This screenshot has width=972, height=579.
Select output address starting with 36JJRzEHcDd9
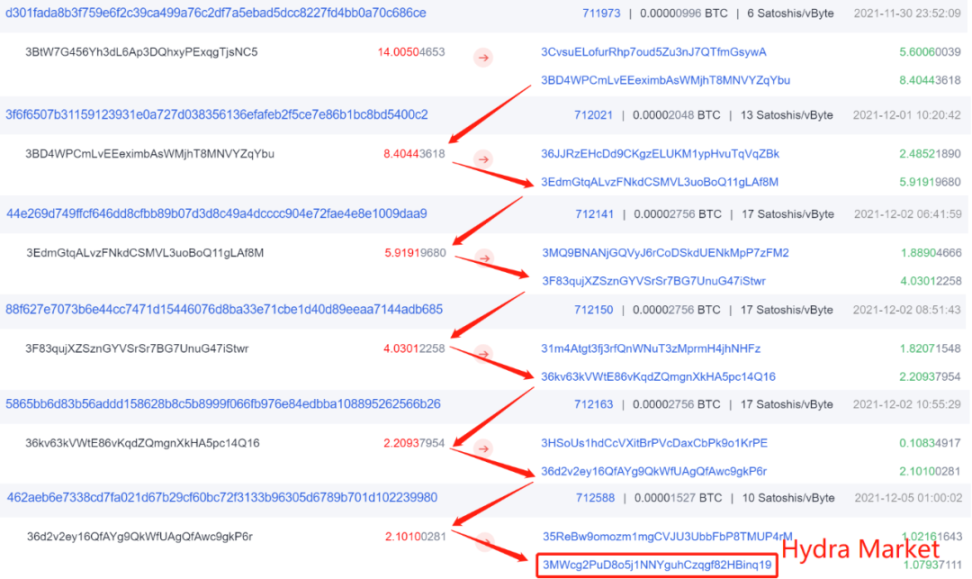660,153
